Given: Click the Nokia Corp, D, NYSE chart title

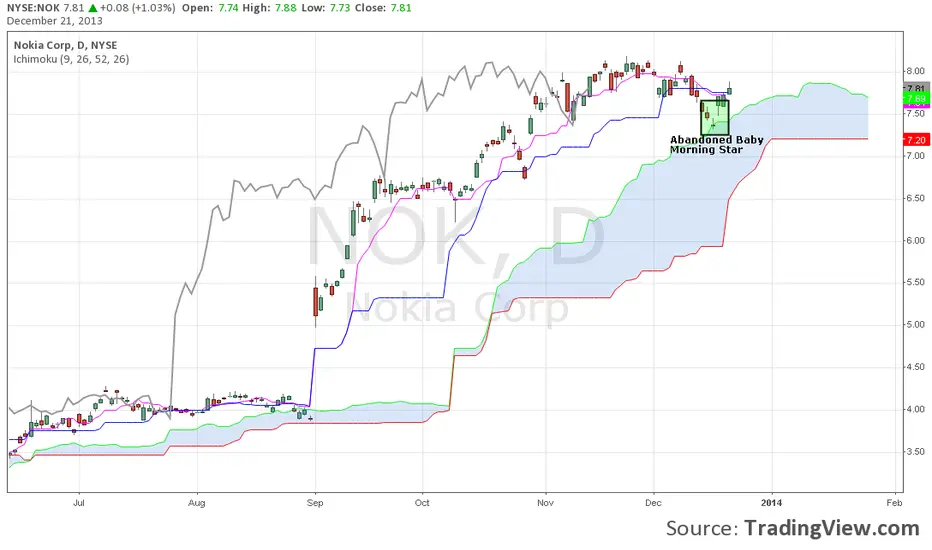Looking at the screenshot, I should coord(65,45).
